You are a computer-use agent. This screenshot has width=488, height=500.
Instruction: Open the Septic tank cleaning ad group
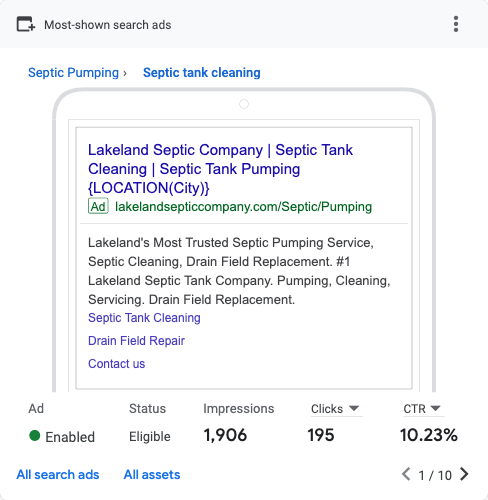point(202,73)
